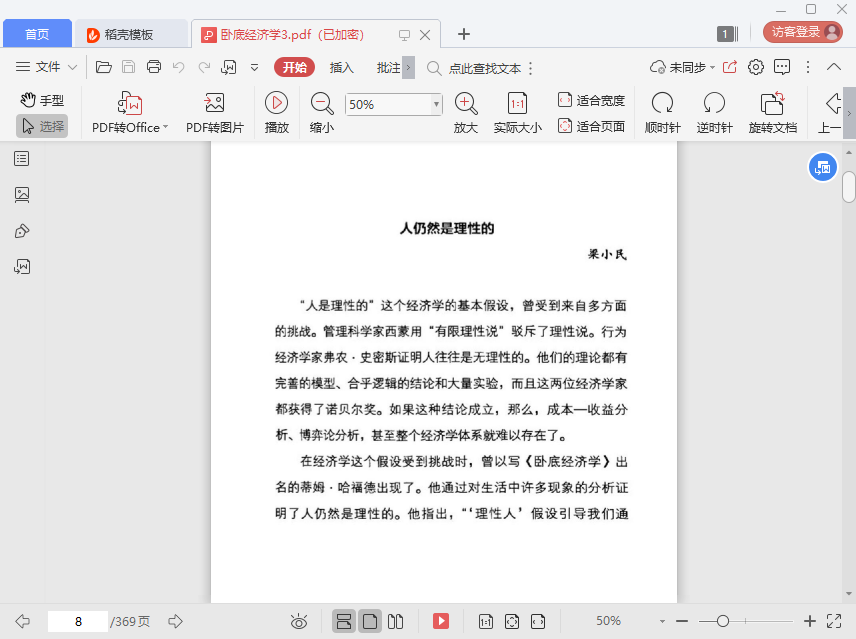The image size is (856, 639).
Task: Go to previous page arrow in status bar
Action: pos(22,621)
